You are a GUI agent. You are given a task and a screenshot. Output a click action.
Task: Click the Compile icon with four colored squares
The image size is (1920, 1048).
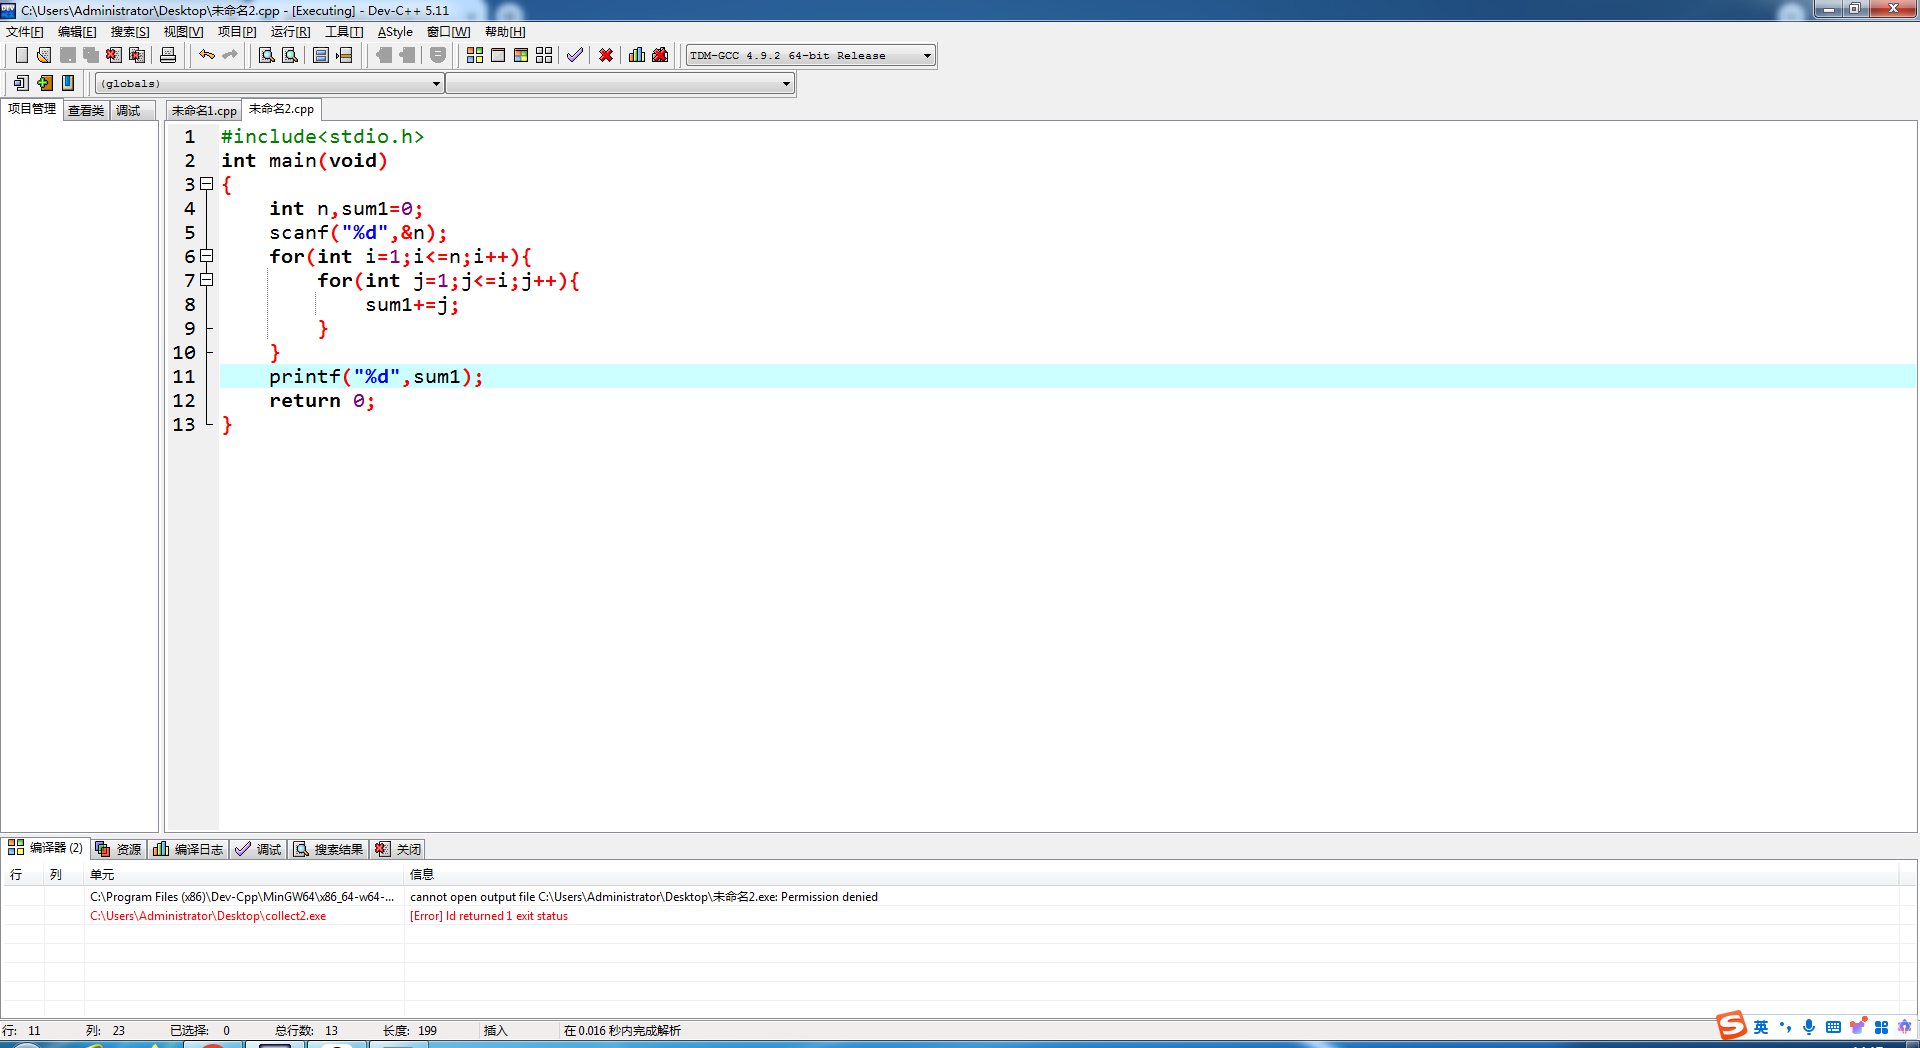pos(475,55)
